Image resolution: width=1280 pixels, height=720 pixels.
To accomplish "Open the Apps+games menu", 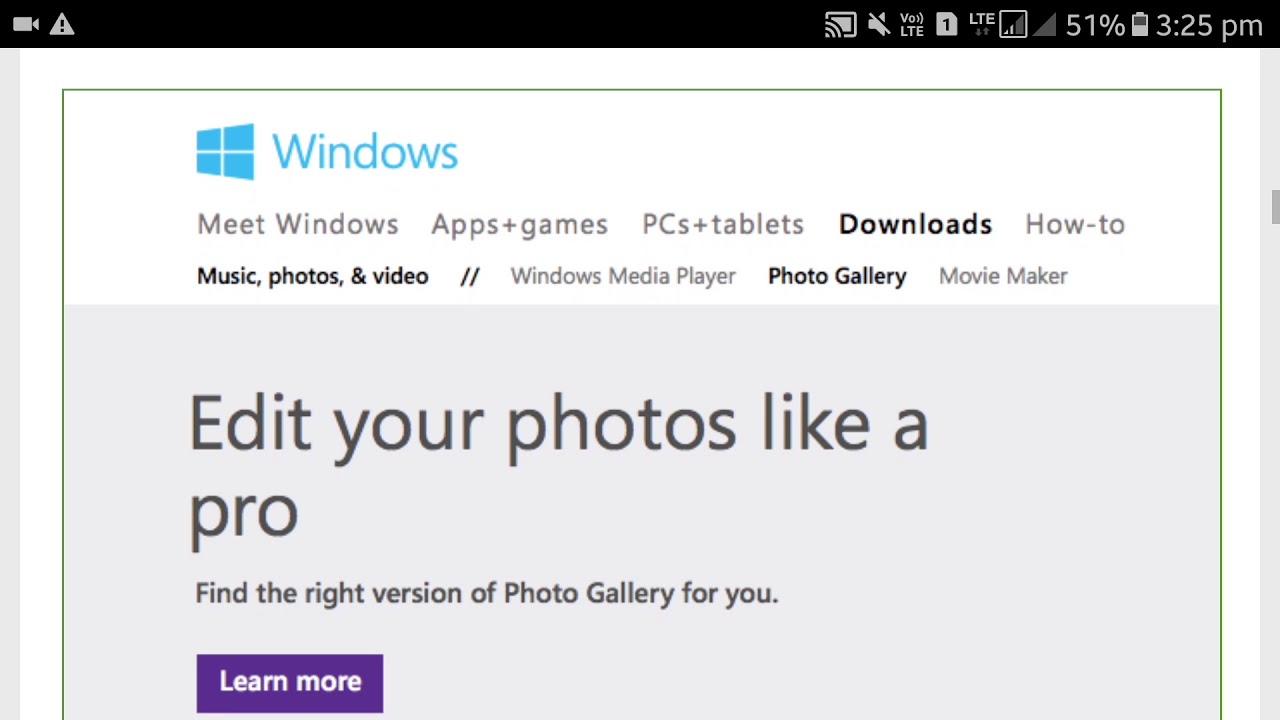I will [x=519, y=224].
